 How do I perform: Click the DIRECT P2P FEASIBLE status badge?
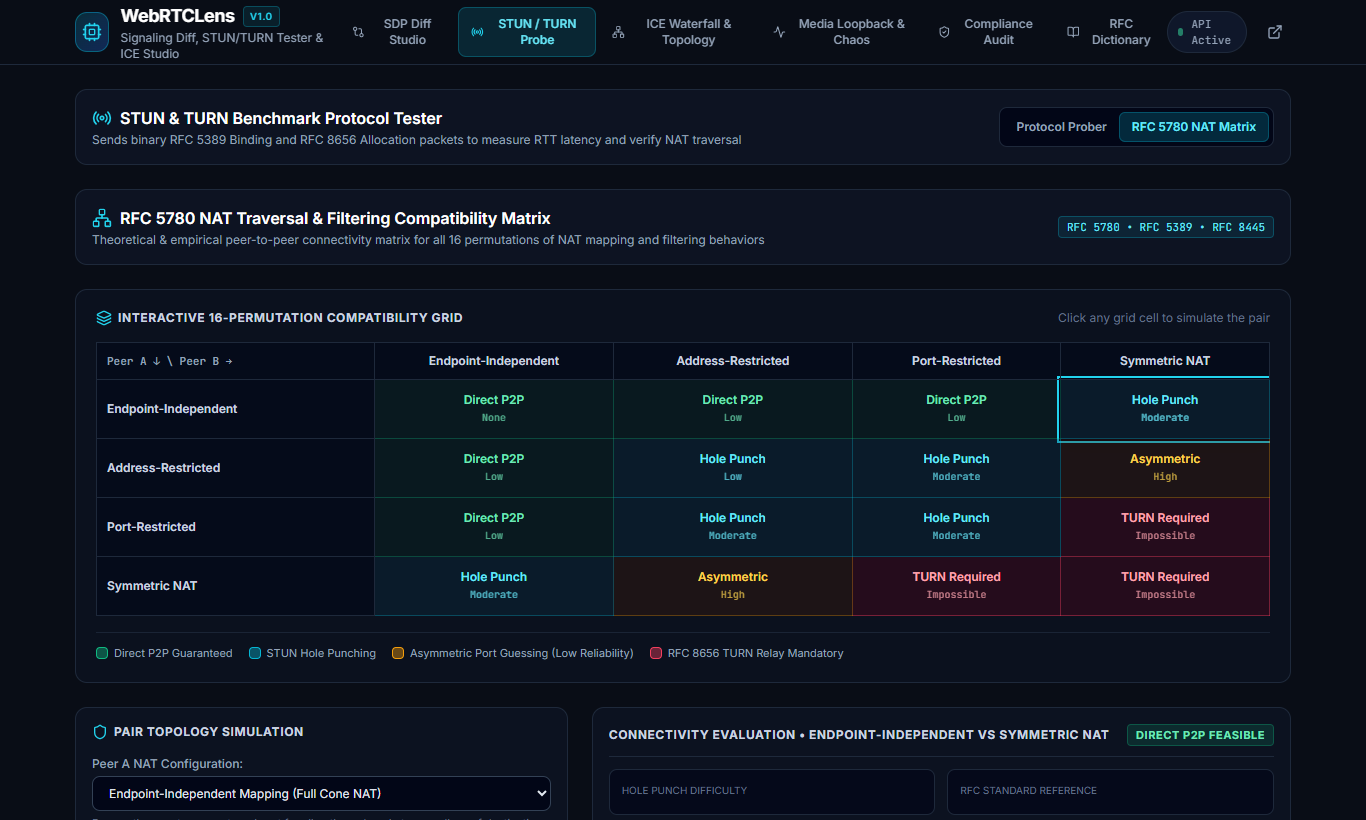pos(1200,735)
